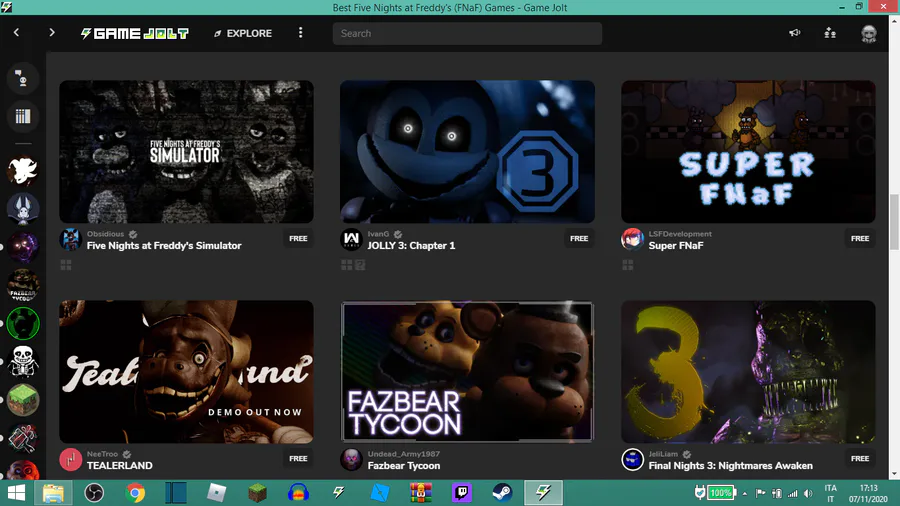Viewport: 900px width, 506px height.
Task: Click the taskbar volume speaker icon
Action: [808, 493]
